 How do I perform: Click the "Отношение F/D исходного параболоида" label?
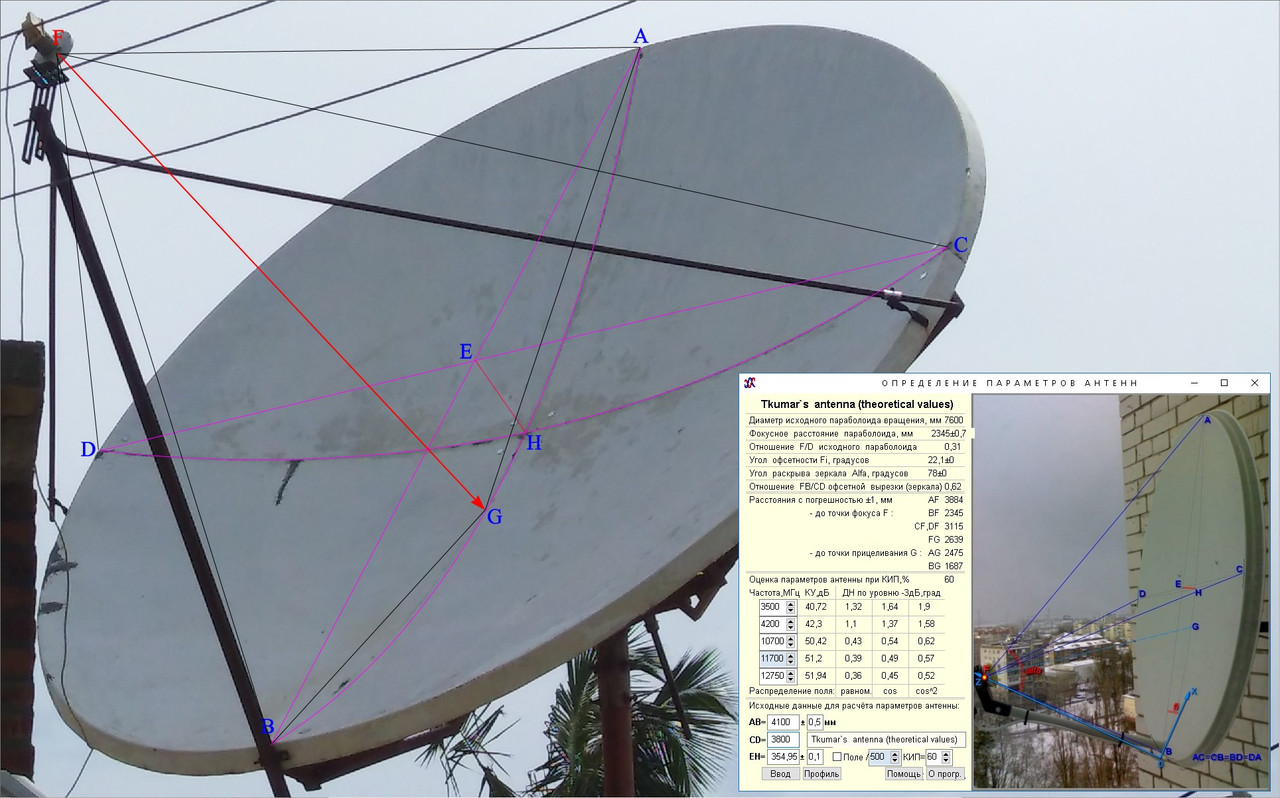point(833,447)
